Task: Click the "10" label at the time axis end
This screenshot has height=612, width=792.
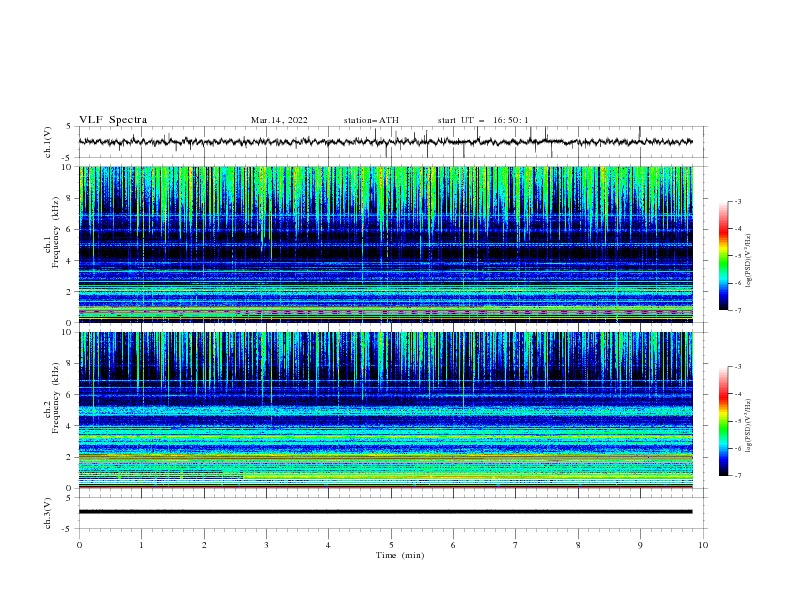Action: (x=703, y=545)
